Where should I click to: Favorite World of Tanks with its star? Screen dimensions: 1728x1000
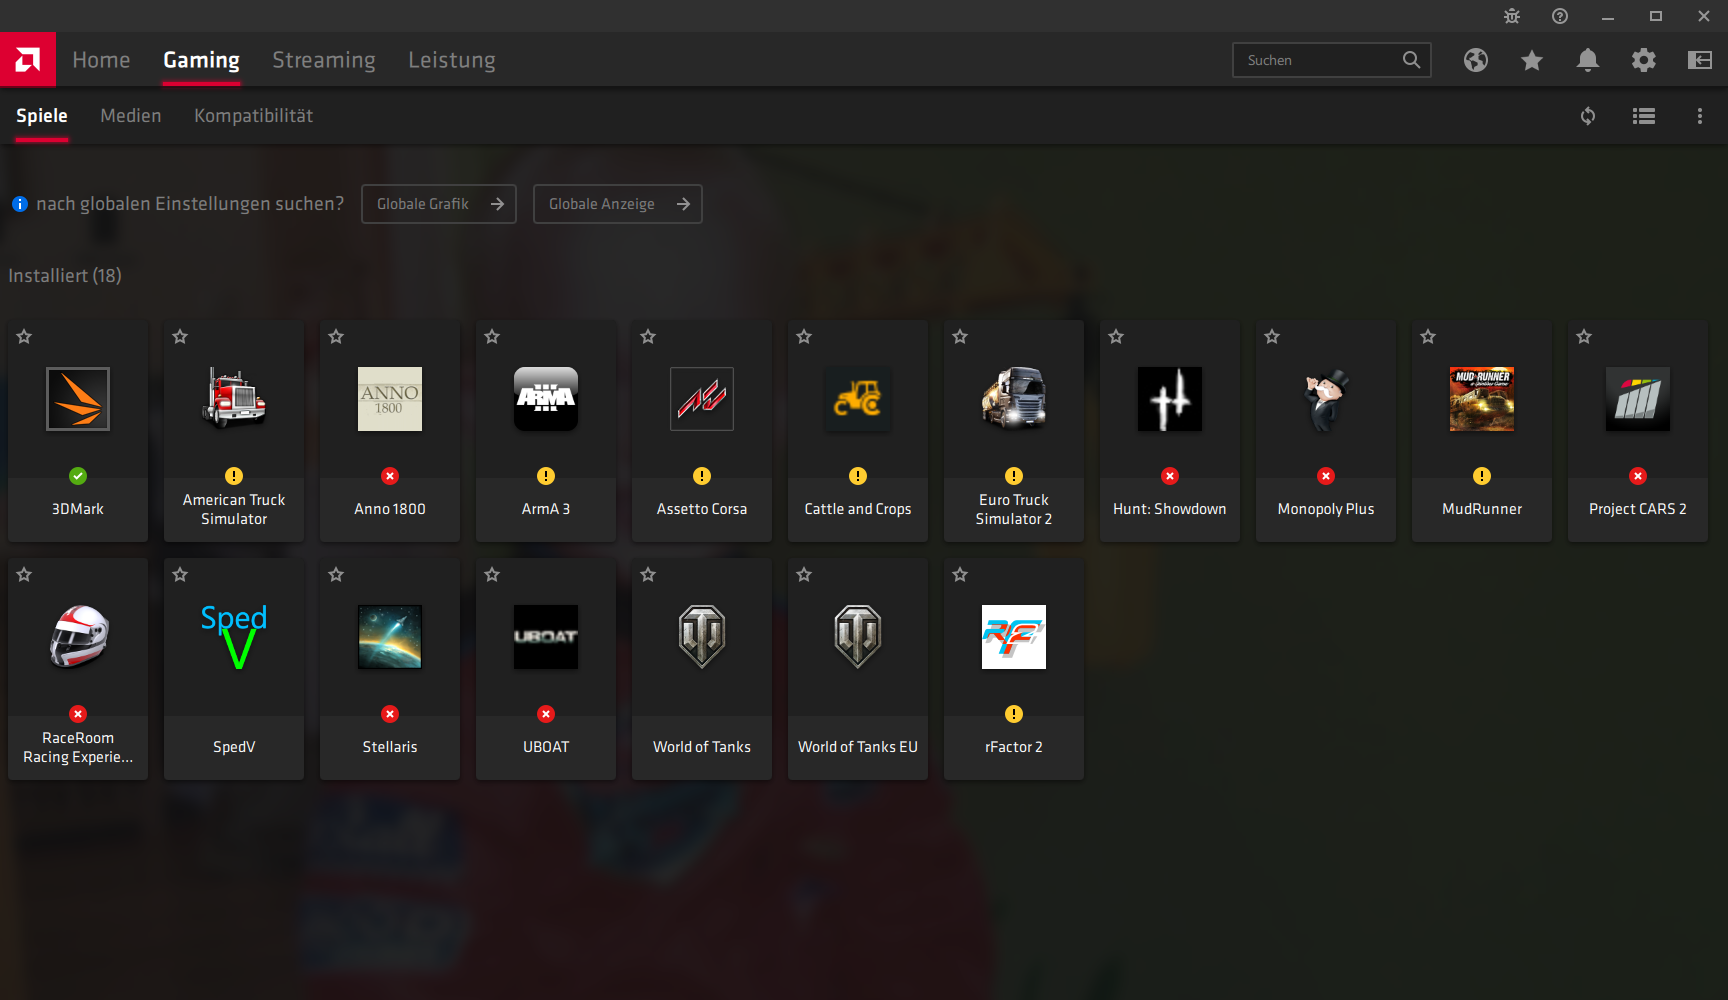click(648, 575)
